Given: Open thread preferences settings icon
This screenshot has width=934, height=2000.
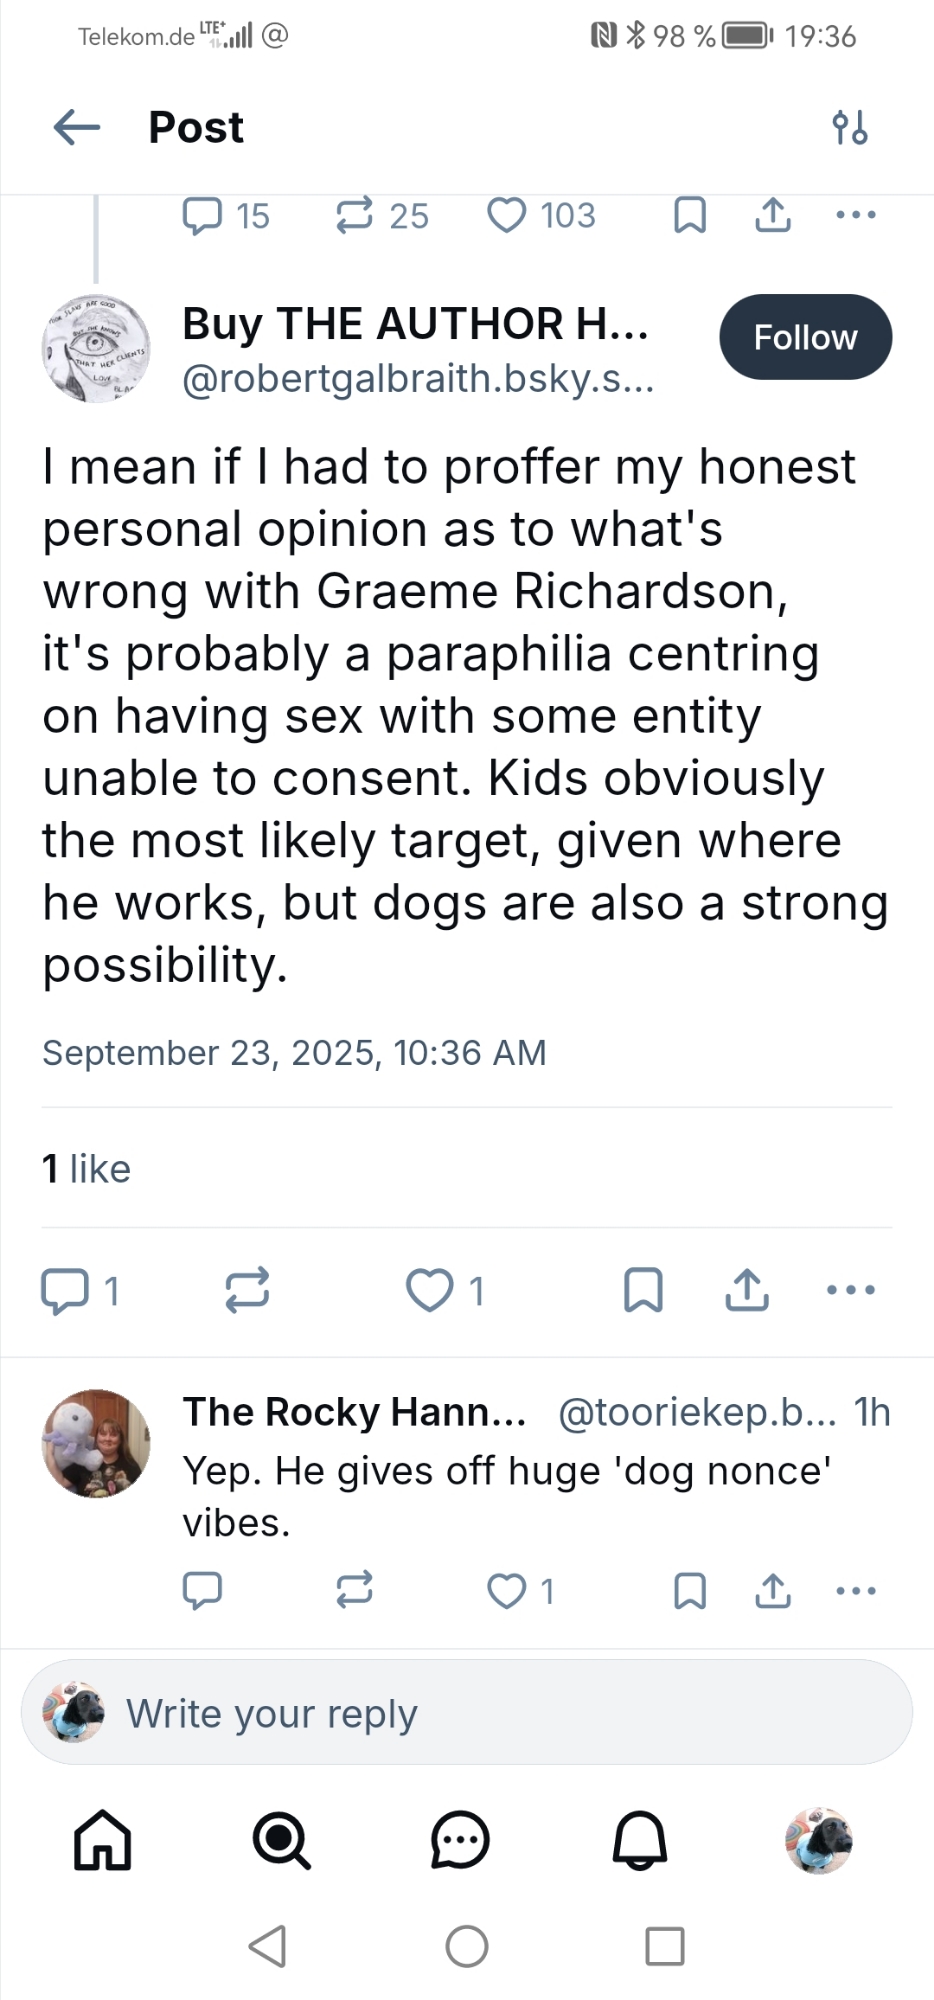Looking at the screenshot, I should point(849,128).
